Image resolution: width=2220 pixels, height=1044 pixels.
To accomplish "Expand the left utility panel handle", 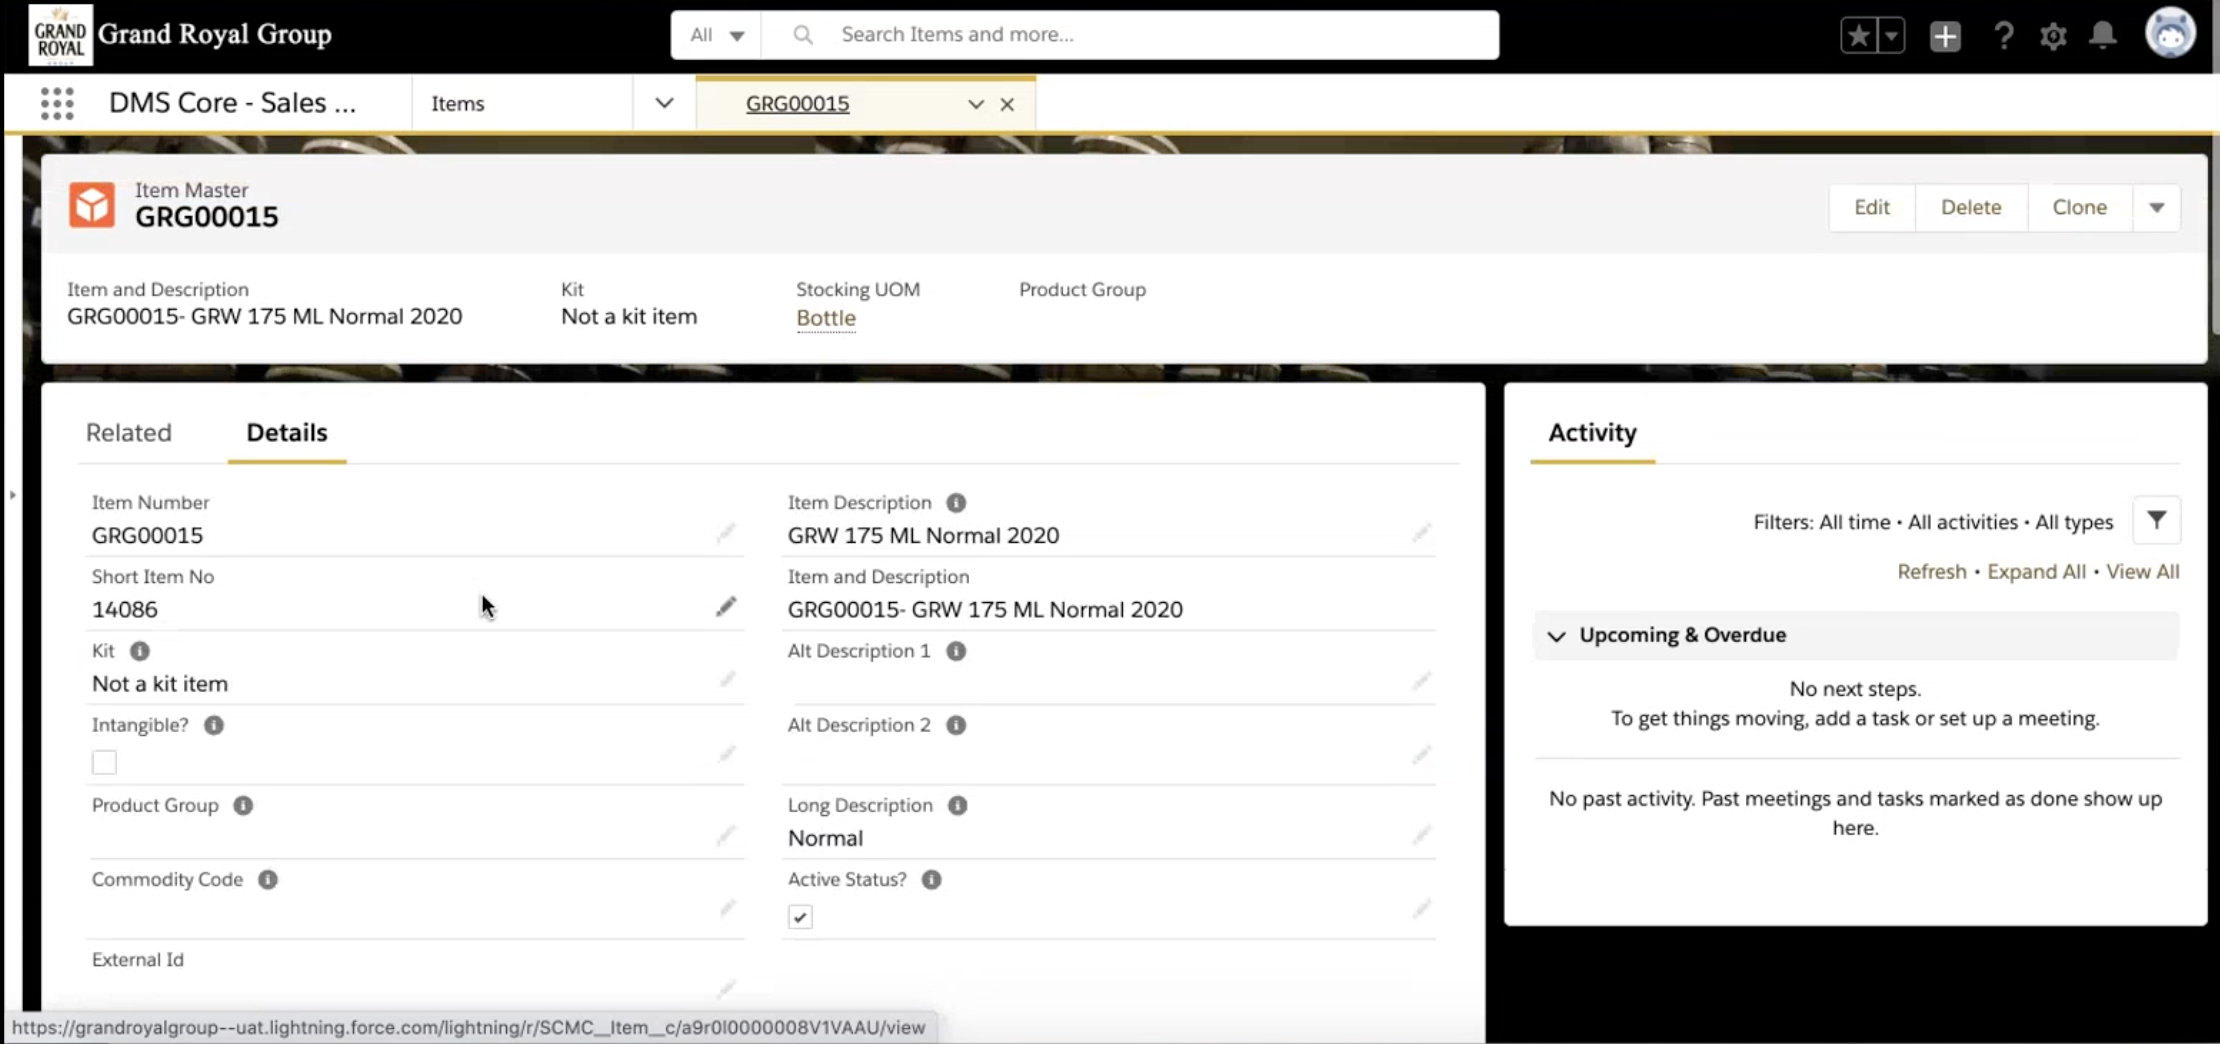I will pos(12,494).
